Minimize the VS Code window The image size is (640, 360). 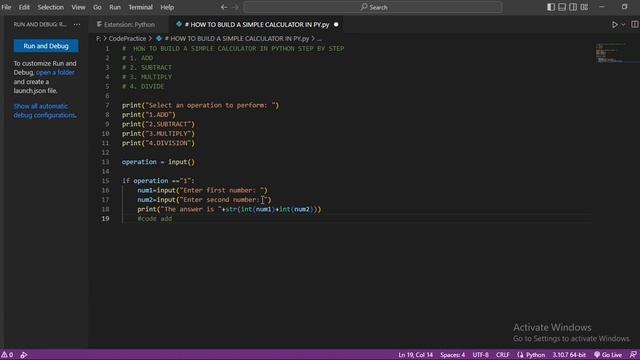click(x=602, y=7)
